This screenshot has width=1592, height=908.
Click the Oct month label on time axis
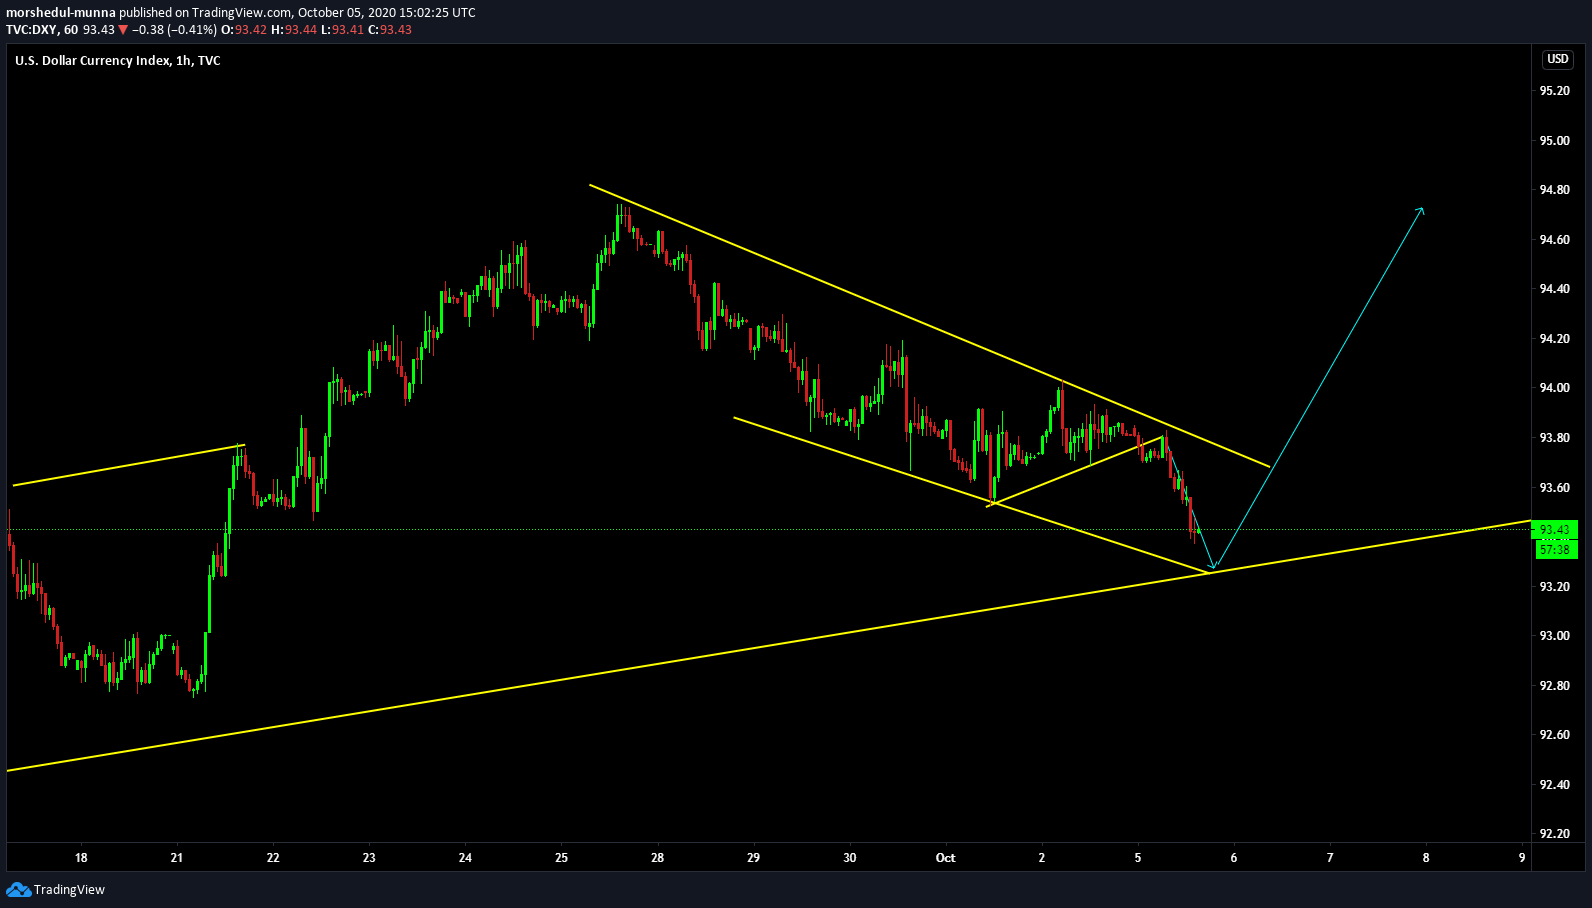point(945,858)
